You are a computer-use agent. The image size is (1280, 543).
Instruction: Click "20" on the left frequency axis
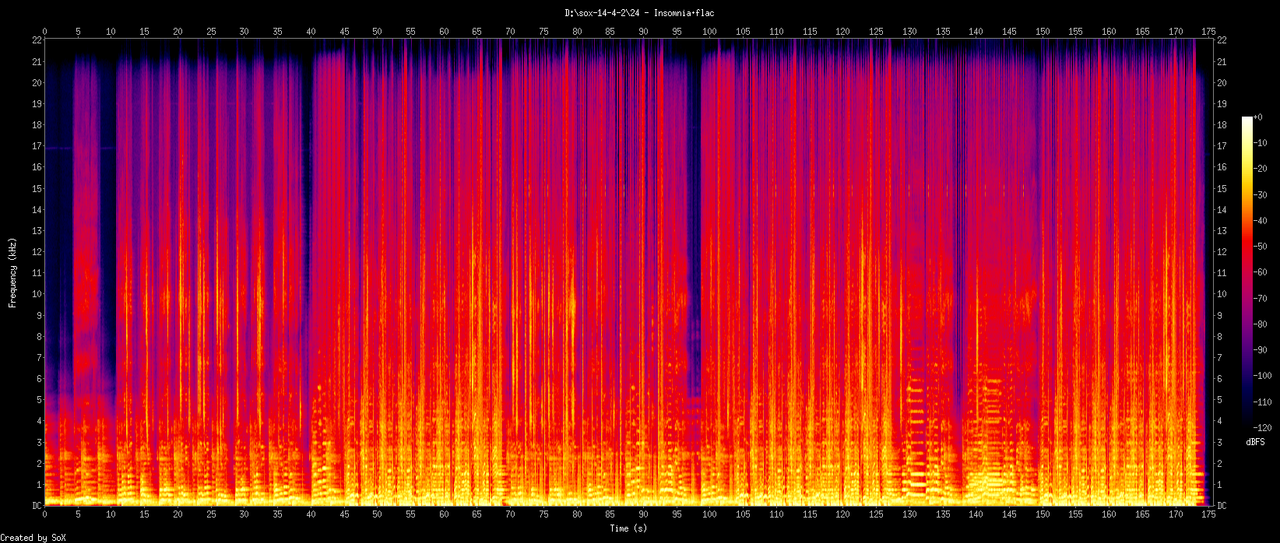[x=36, y=82]
